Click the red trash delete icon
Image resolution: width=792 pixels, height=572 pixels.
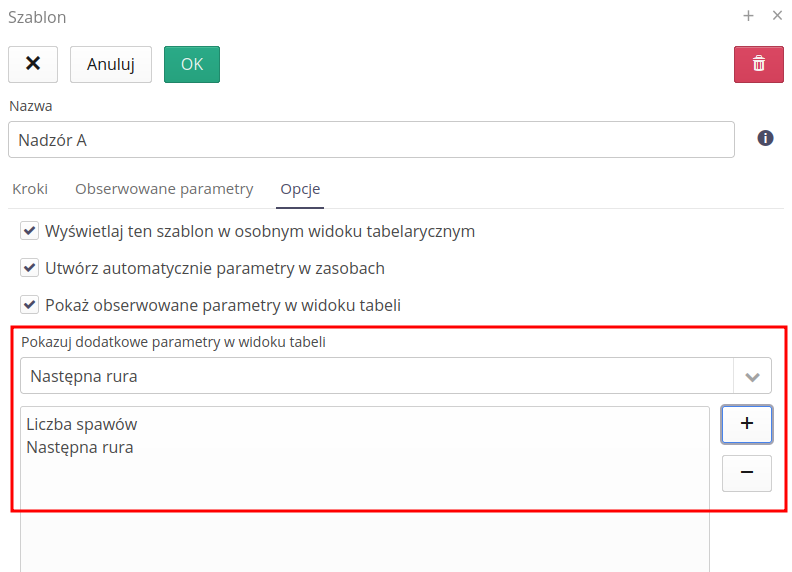pyautogui.click(x=759, y=64)
